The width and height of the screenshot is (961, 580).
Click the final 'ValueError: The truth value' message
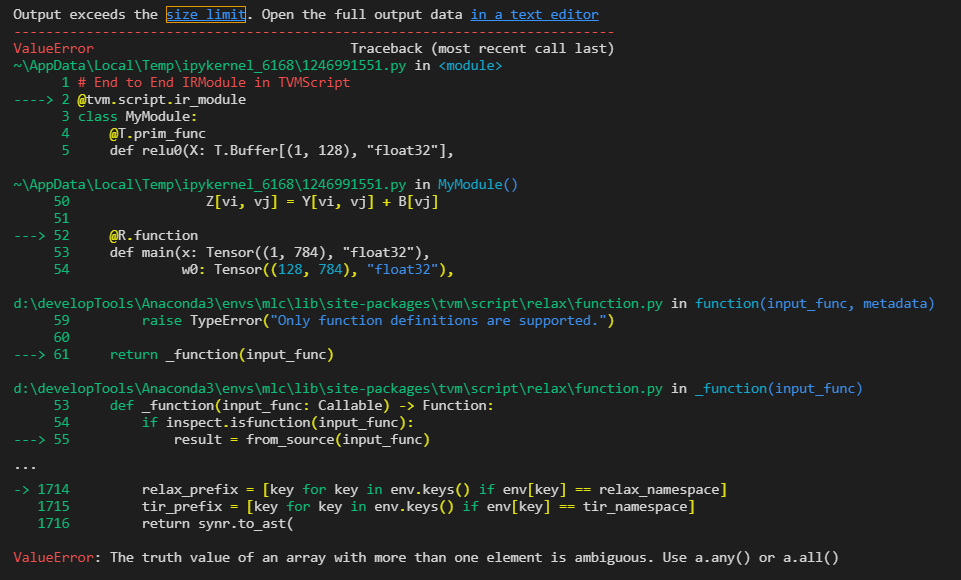click(x=426, y=557)
